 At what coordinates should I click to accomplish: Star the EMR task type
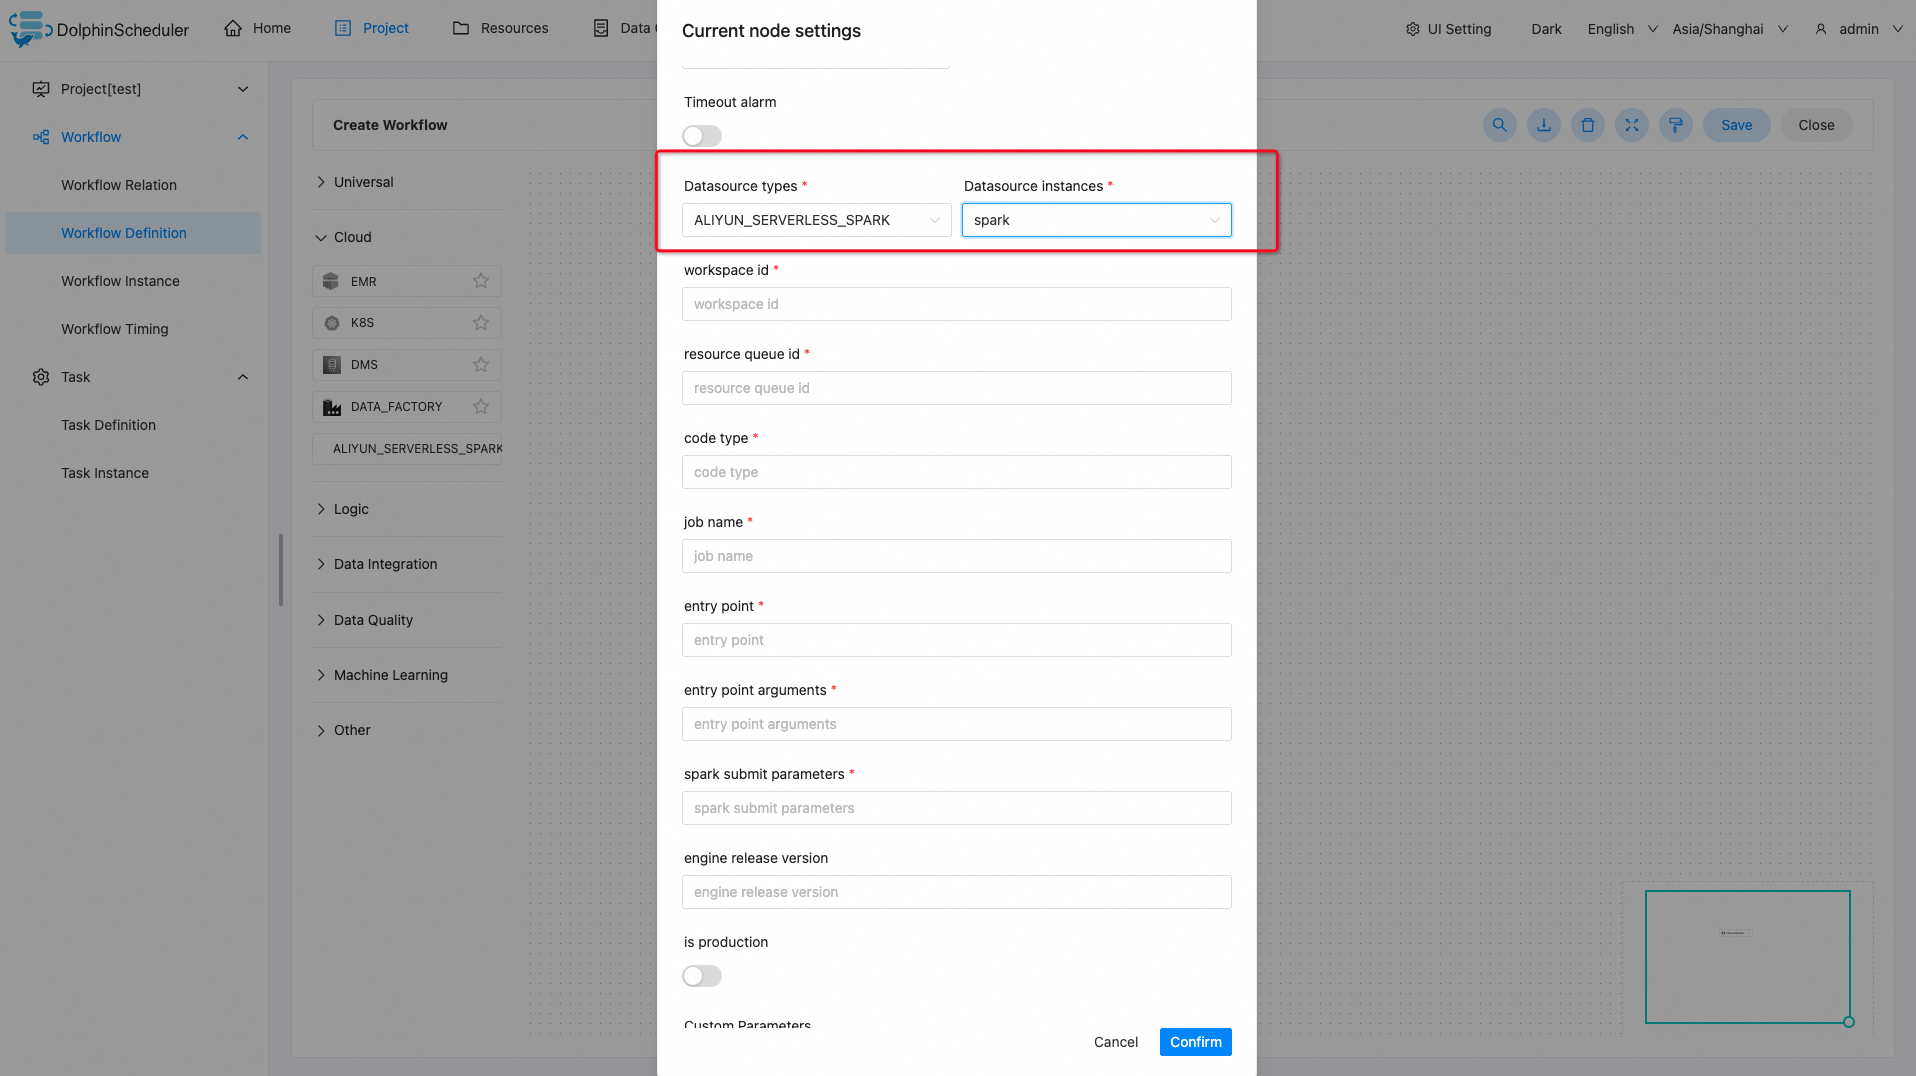click(x=481, y=281)
